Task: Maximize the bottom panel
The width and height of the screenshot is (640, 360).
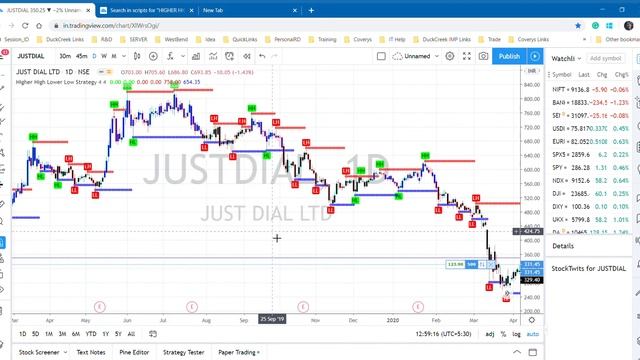Action: (533, 352)
